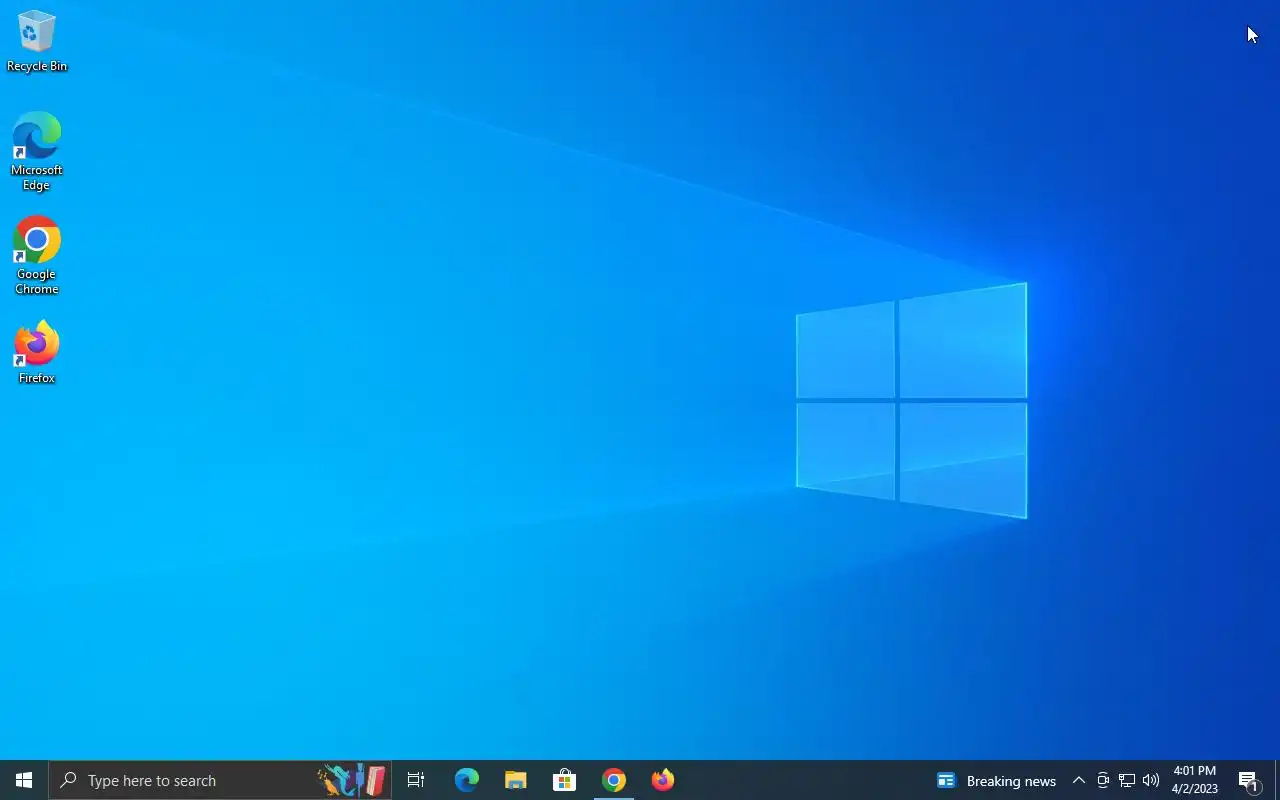Open the clock showing 4:01 PM
The image size is (1280, 800).
(x=1195, y=780)
